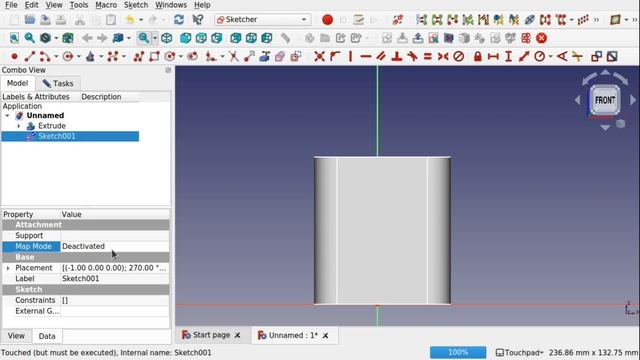Click the What's This help cursor icon
This screenshot has width=640, height=360.
pyautogui.click(x=198, y=20)
